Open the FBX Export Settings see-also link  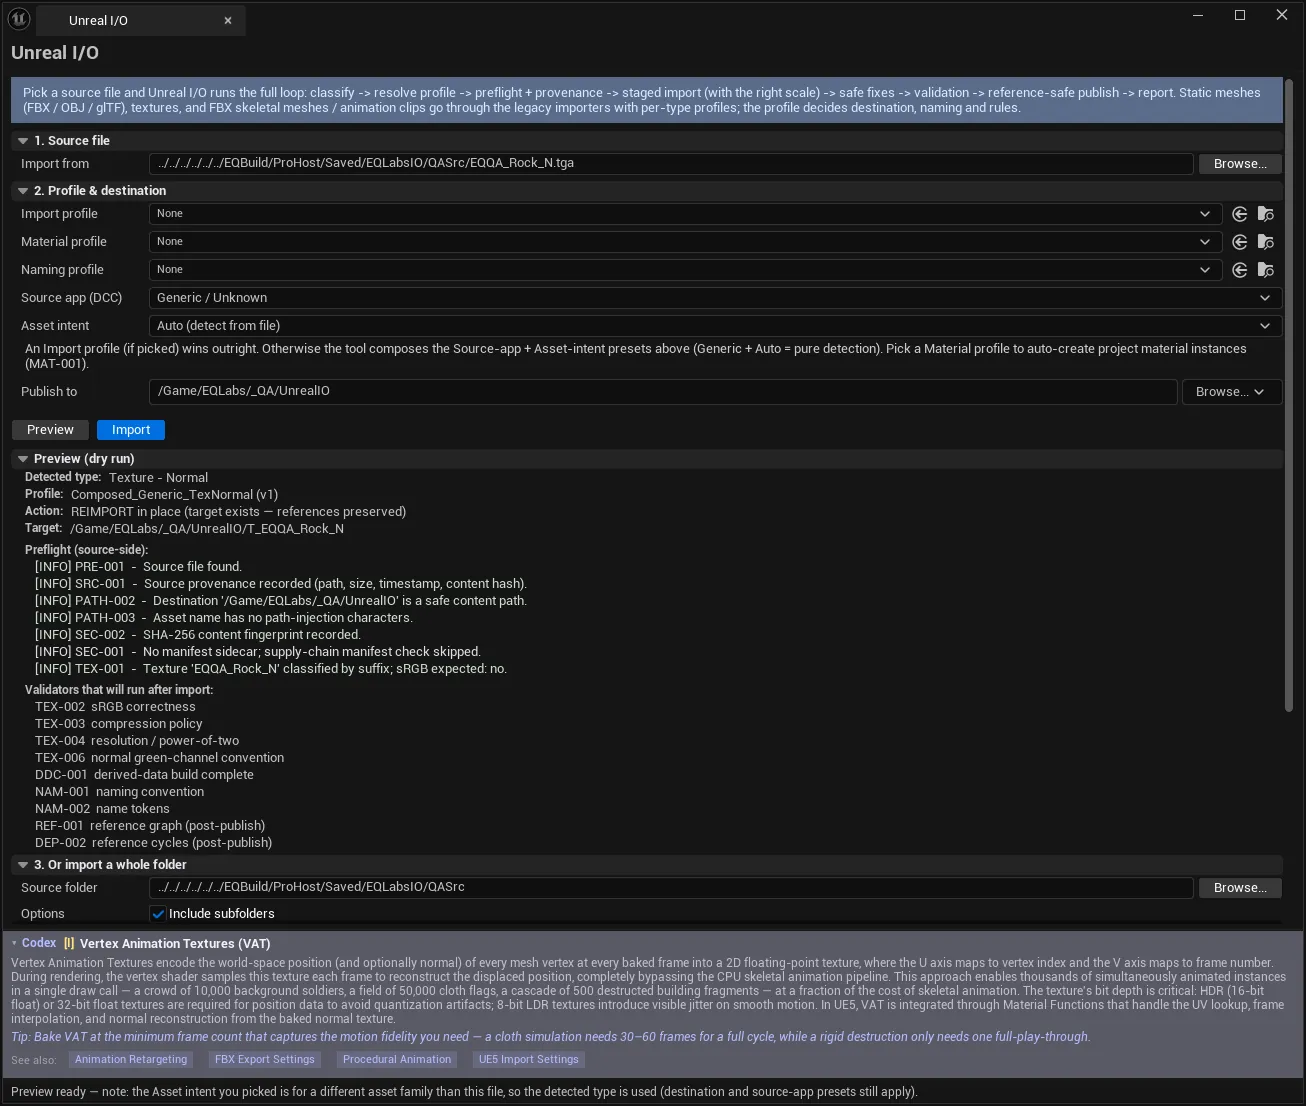click(265, 1060)
